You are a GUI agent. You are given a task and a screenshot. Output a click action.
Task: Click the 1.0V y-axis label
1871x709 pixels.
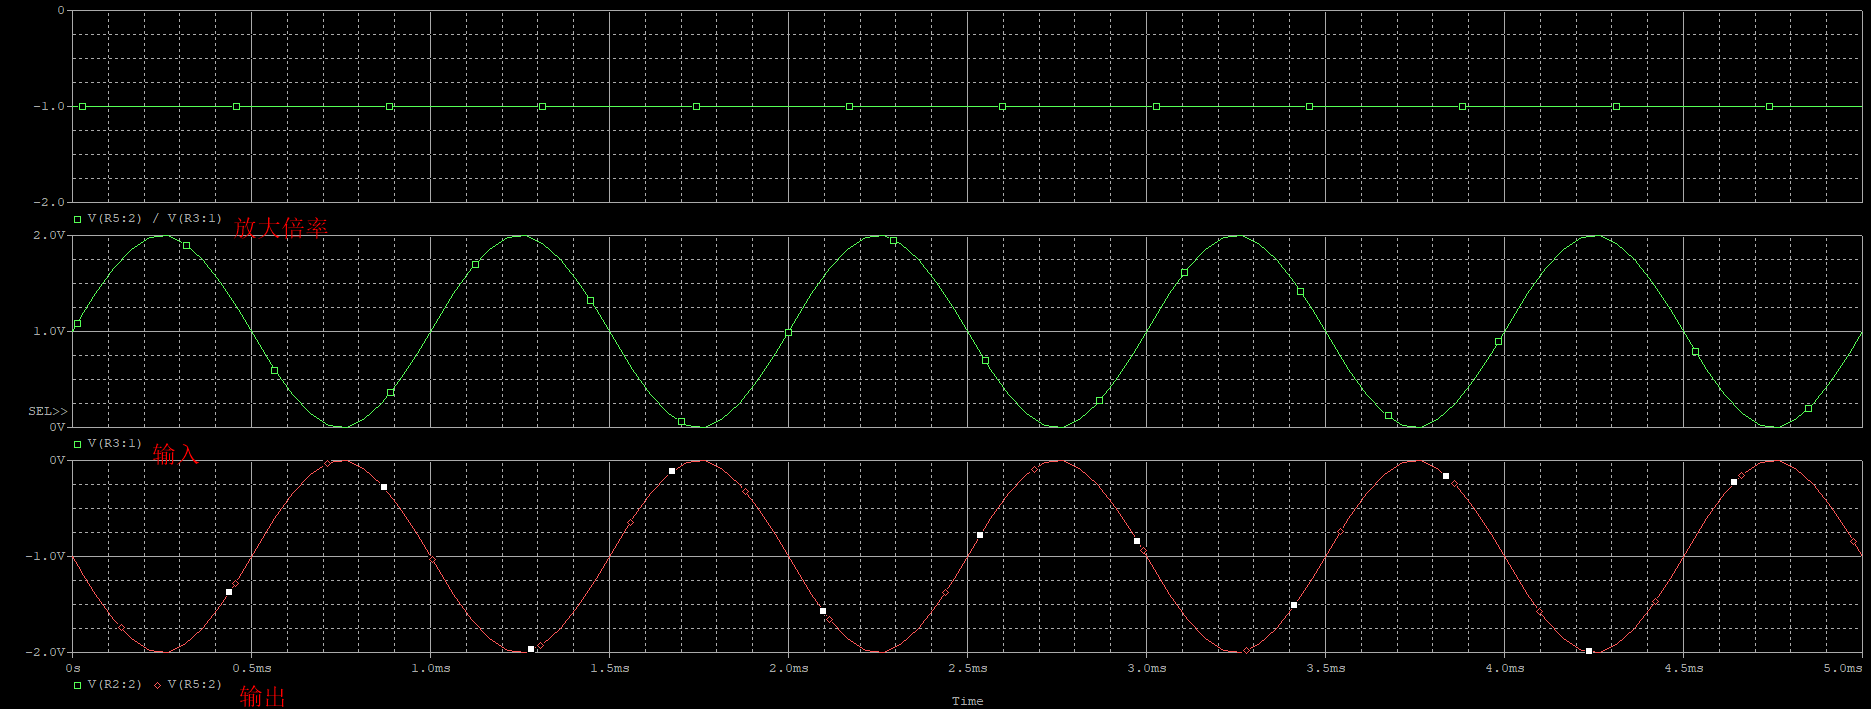point(49,331)
